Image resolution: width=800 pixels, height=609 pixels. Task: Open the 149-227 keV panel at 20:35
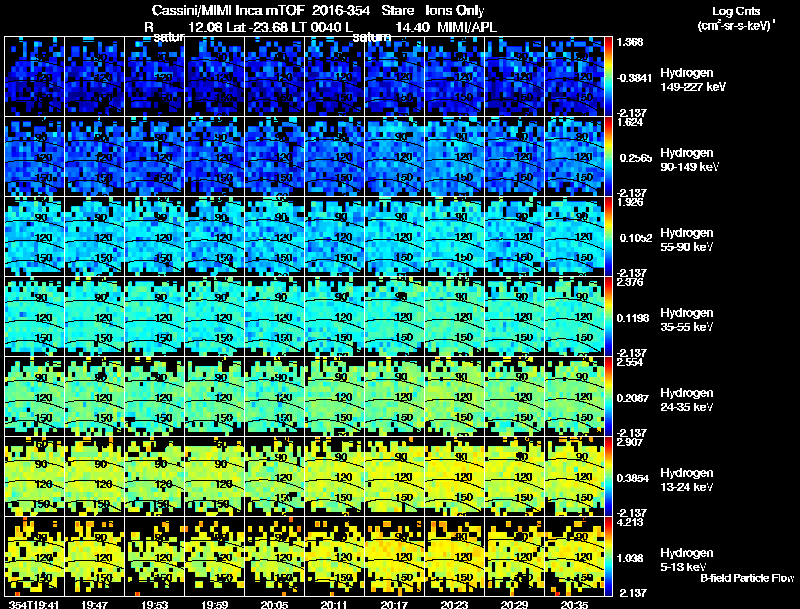click(x=574, y=77)
